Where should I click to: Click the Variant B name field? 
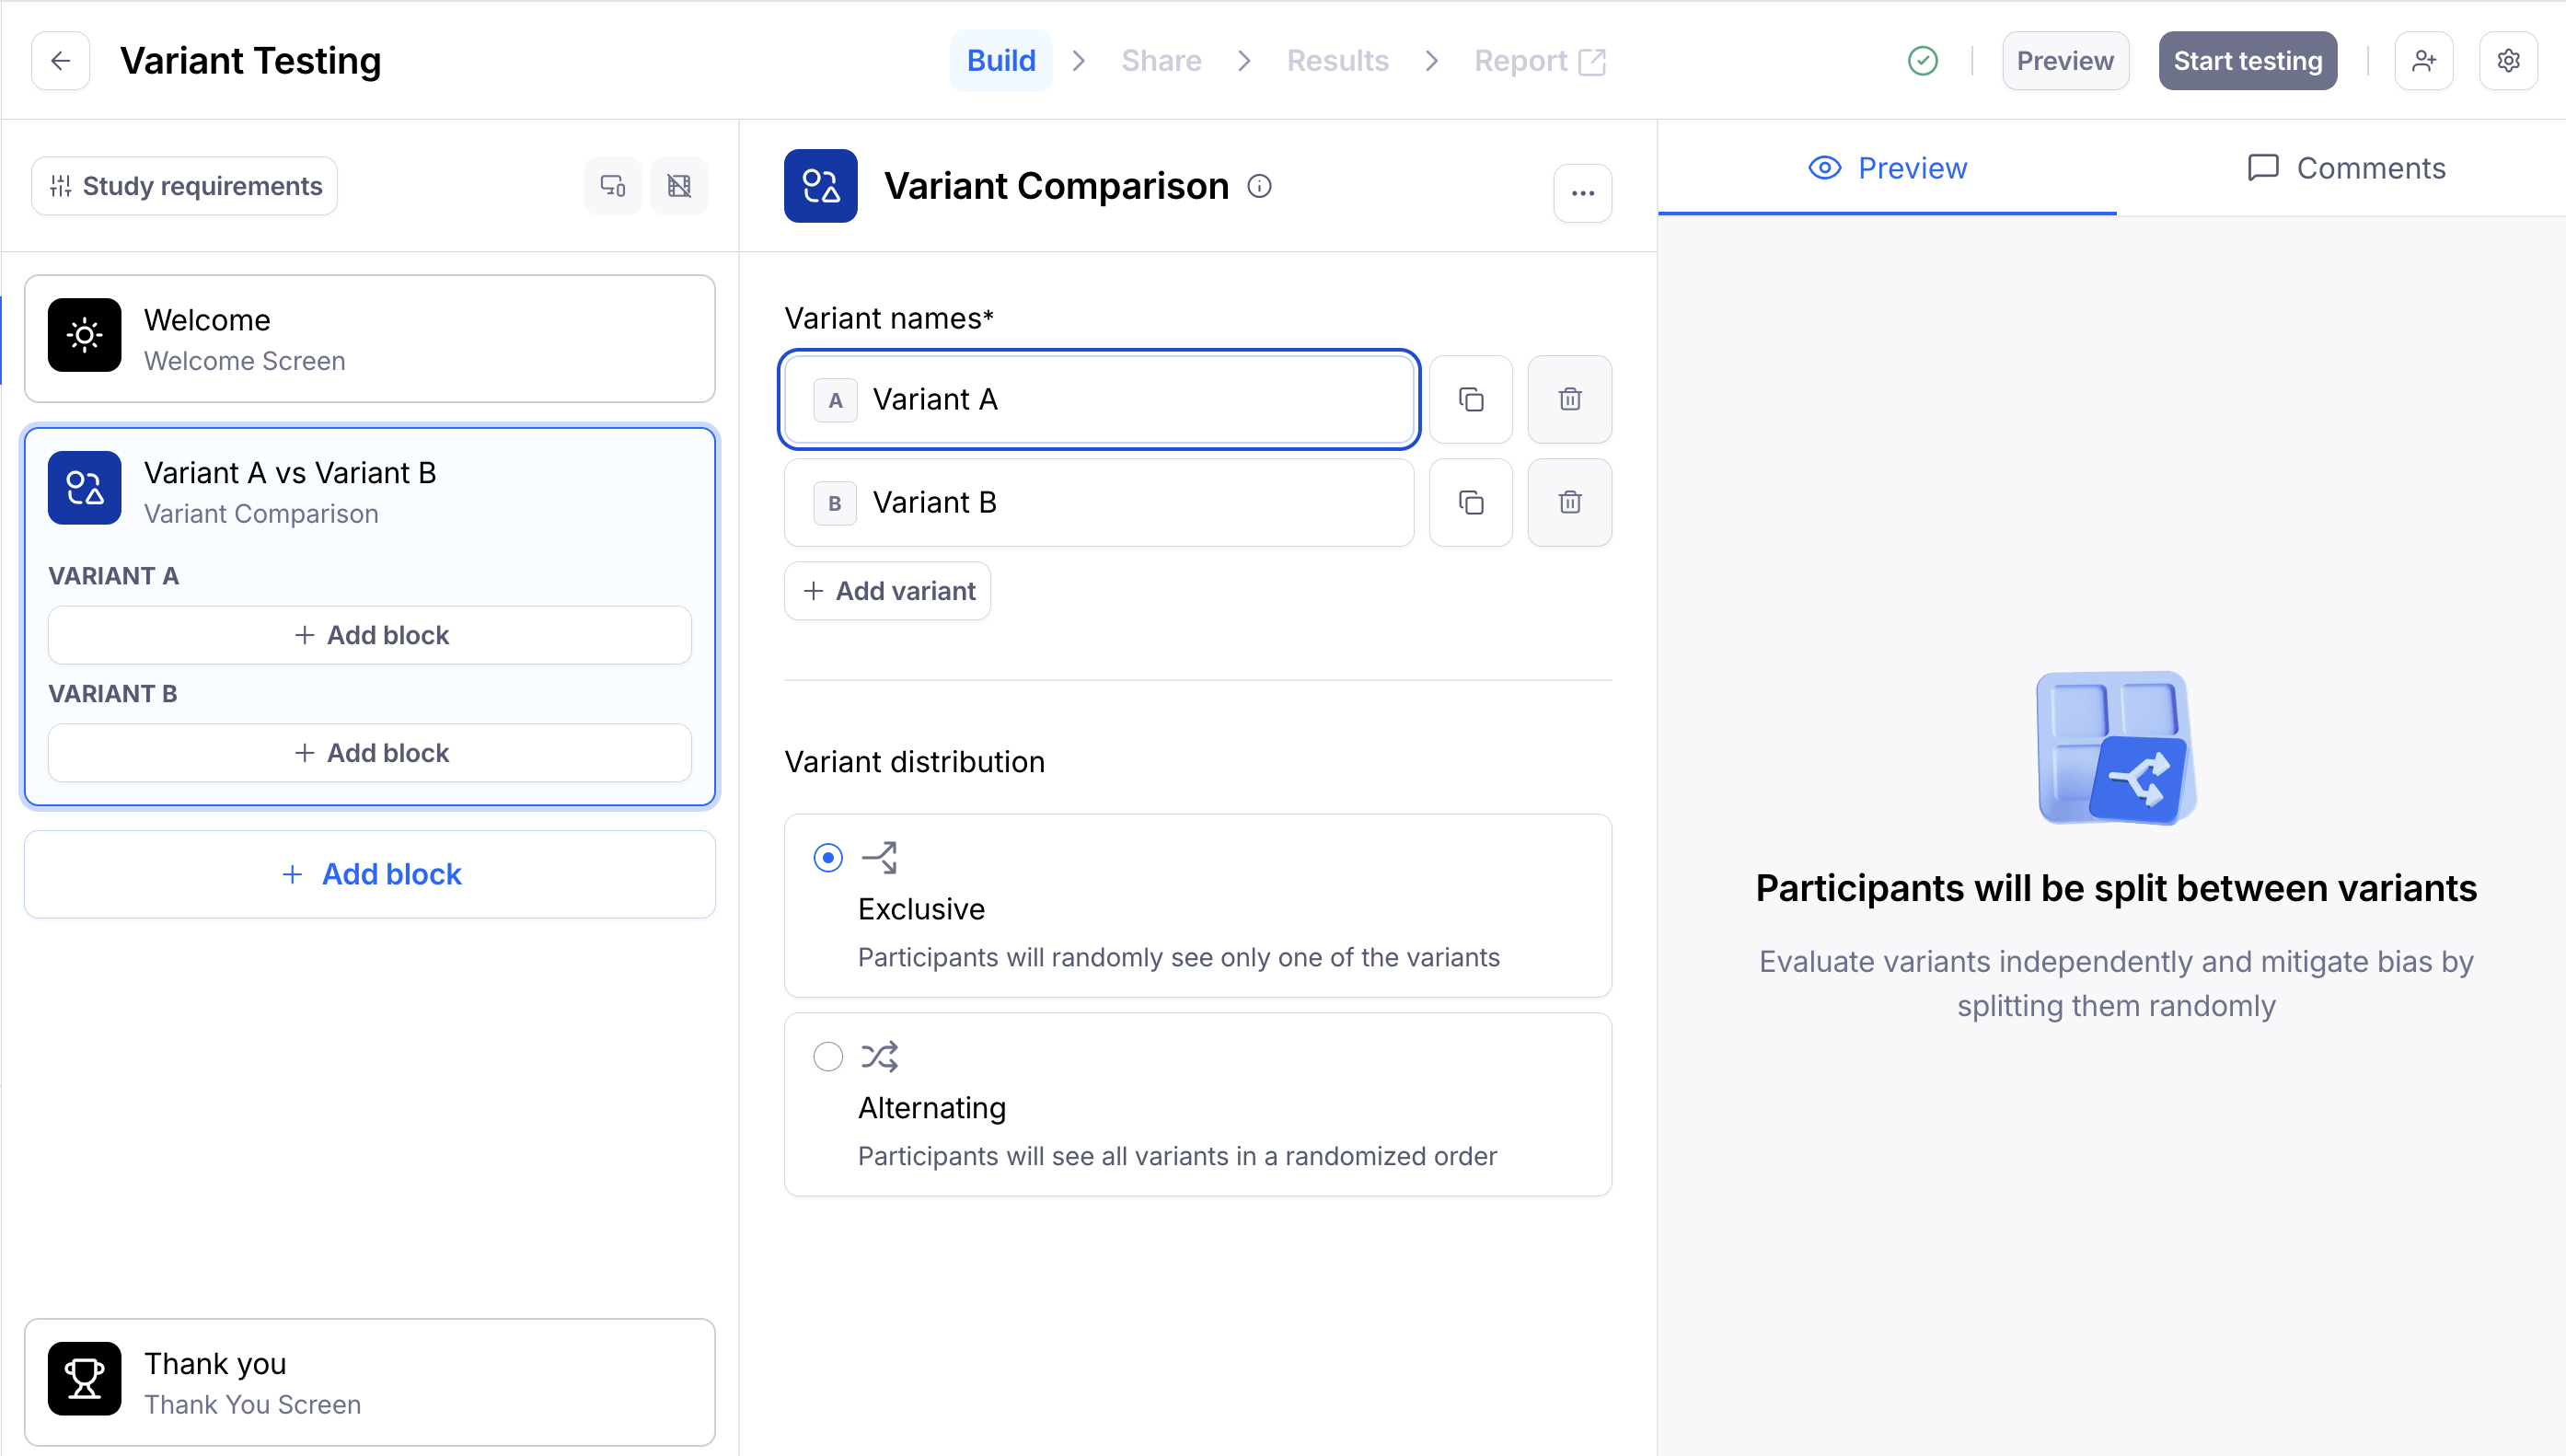[x=1130, y=503]
